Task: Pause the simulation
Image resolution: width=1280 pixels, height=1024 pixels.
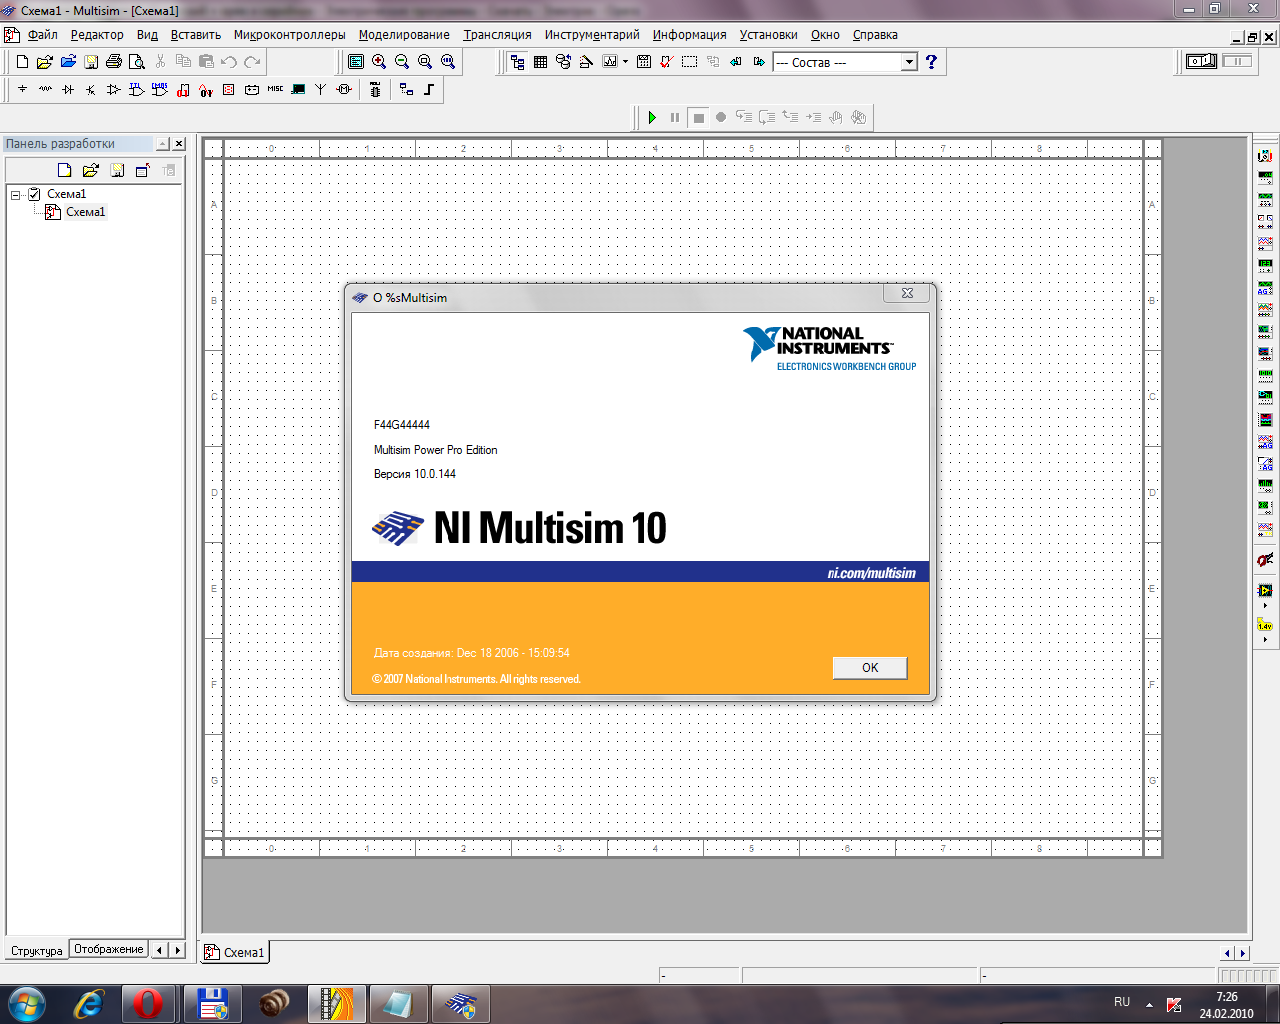Action: coord(675,117)
